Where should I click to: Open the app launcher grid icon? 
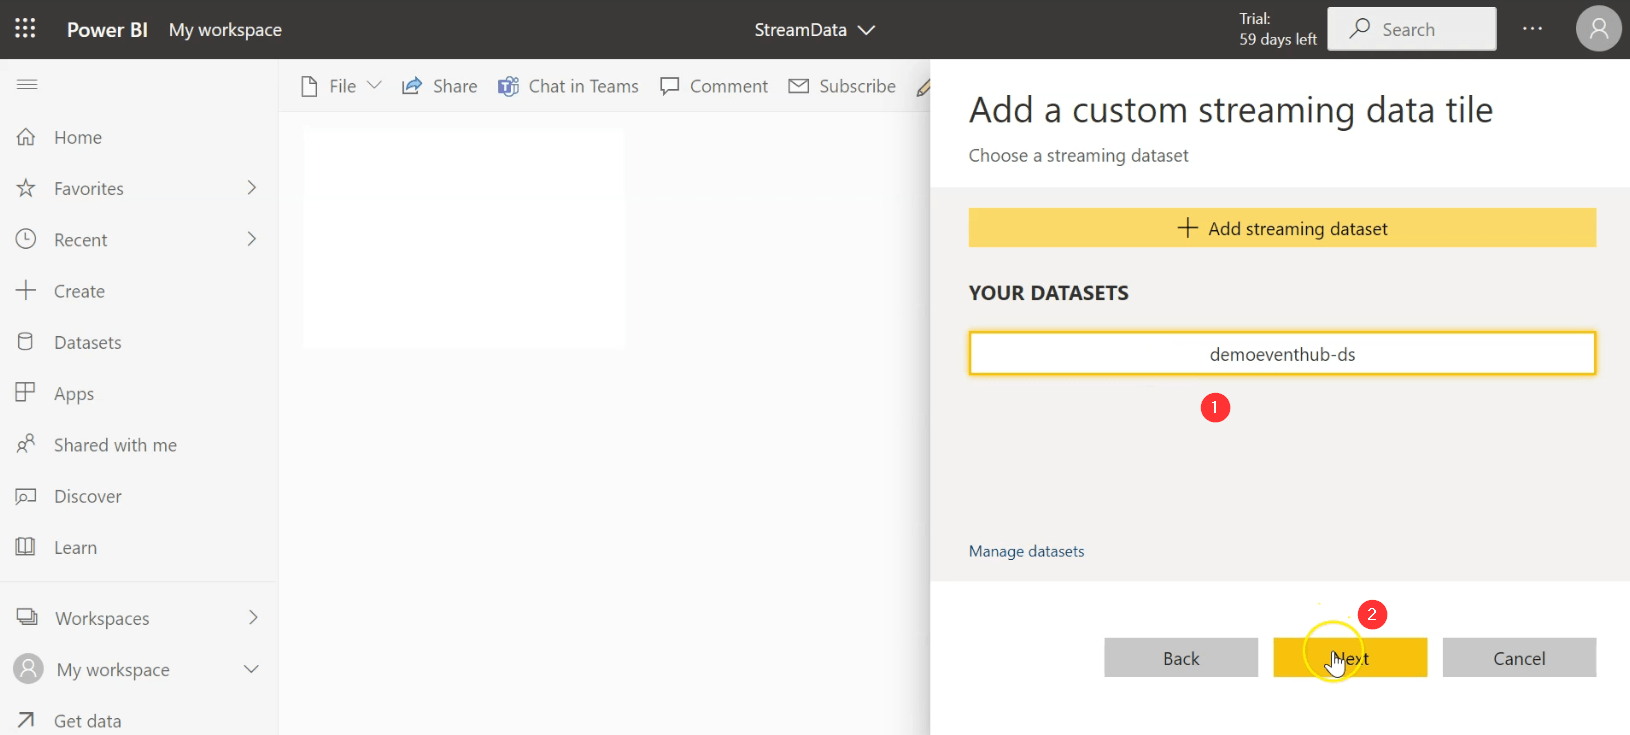[25, 29]
